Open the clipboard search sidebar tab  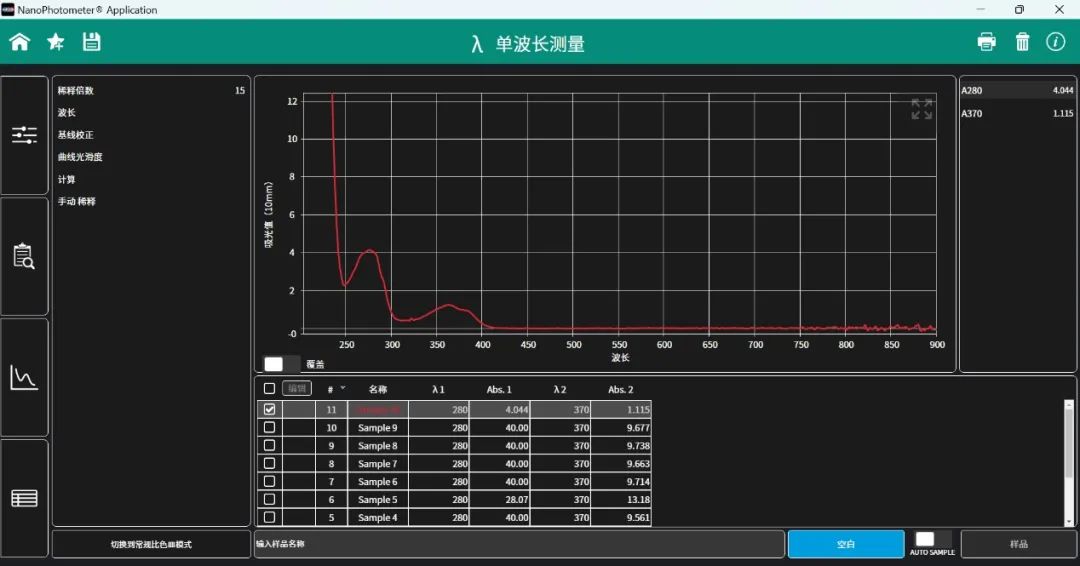coord(24,256)
